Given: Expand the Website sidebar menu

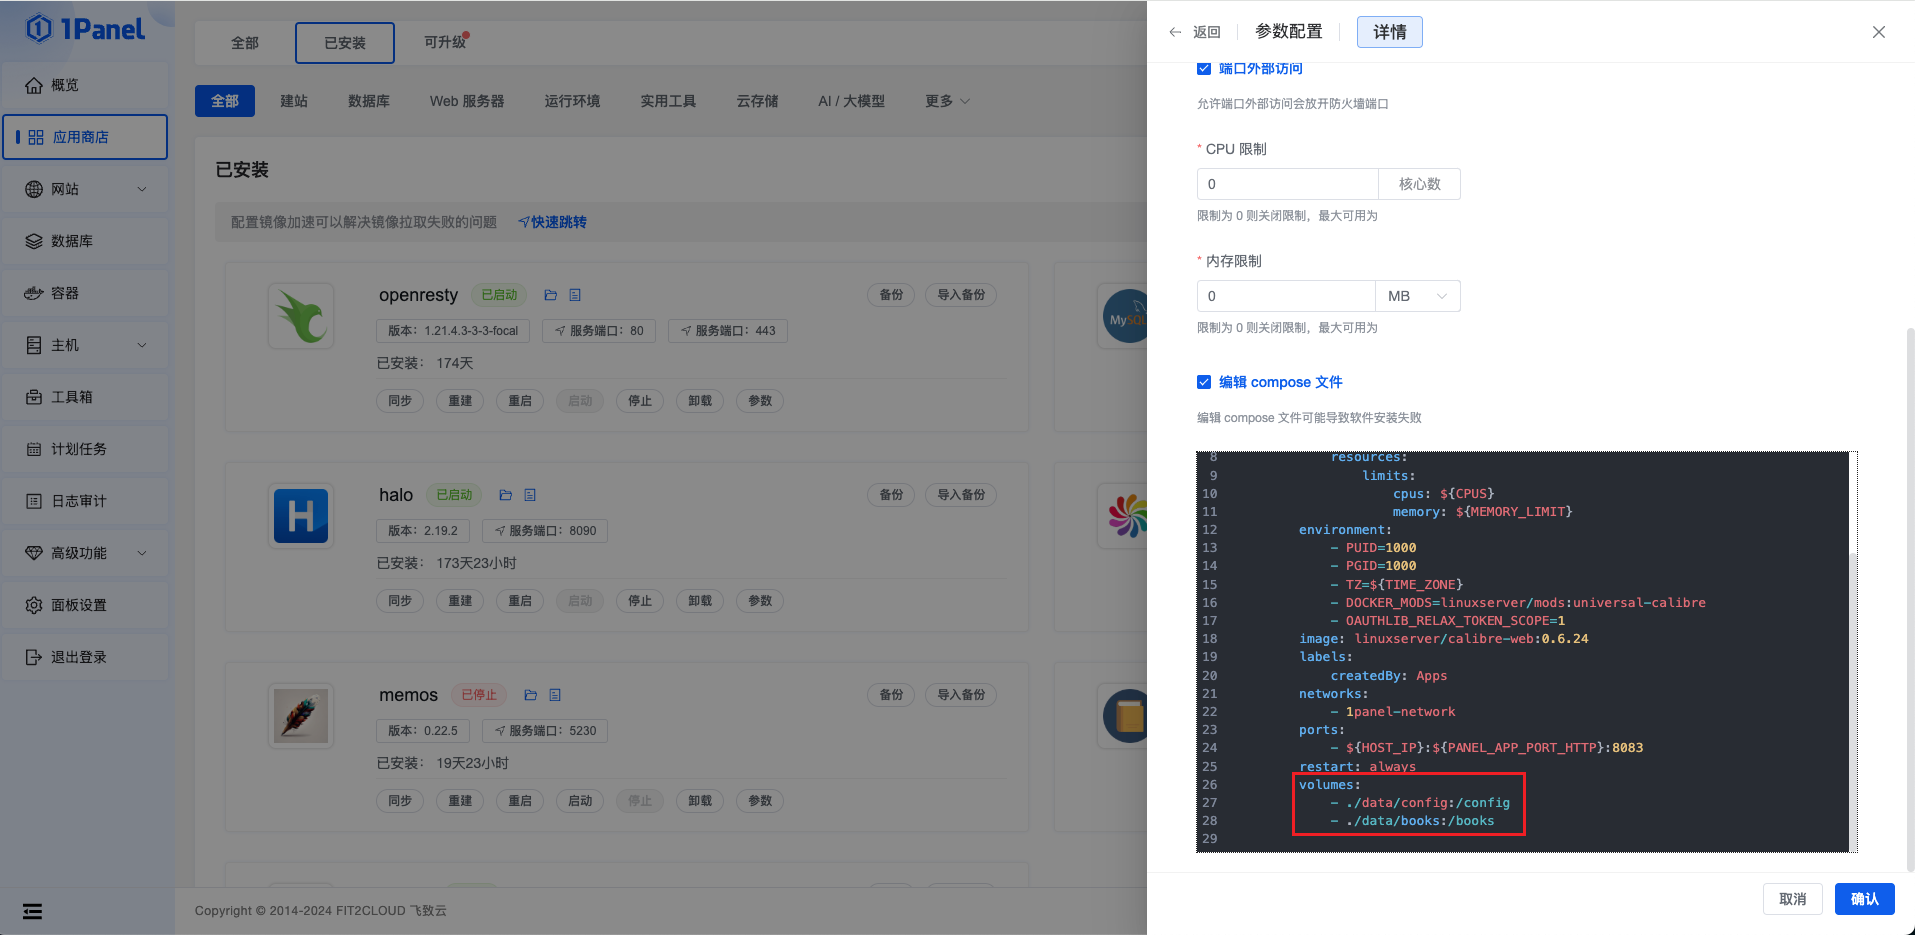Looking at the screenshot, I should click(85, 189).
